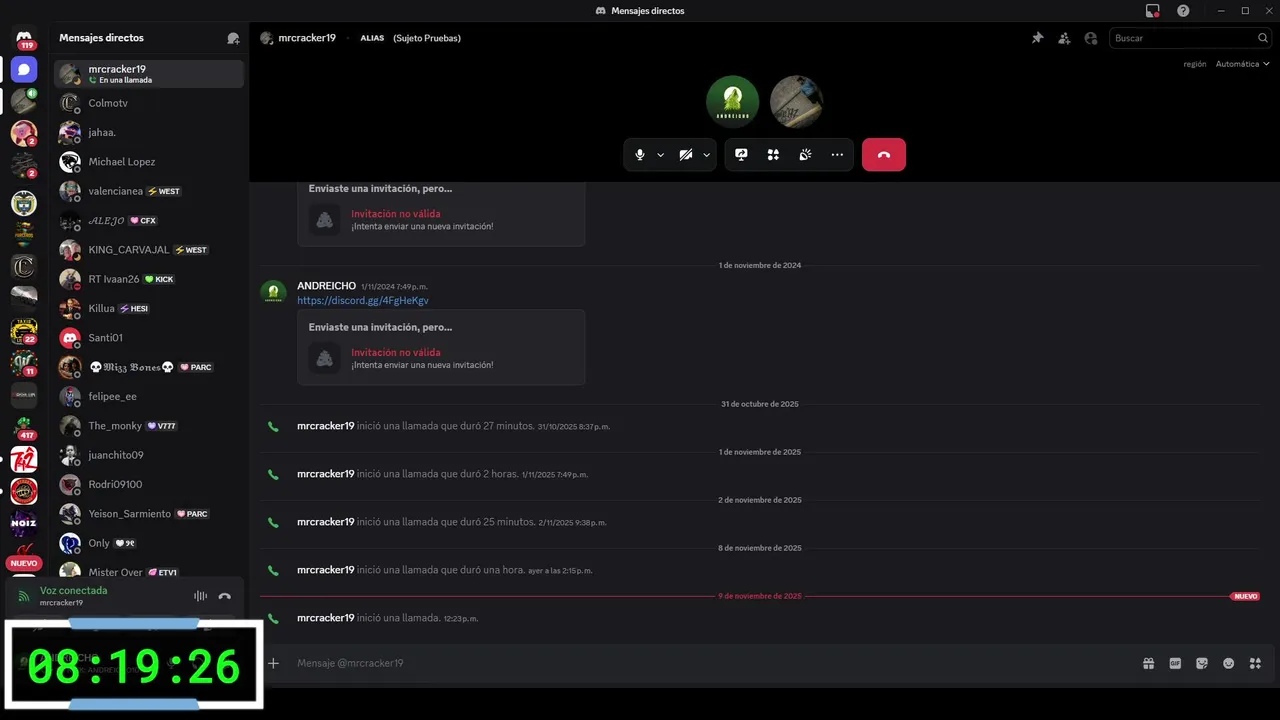Image resolution: width=1280 pixels, height=720 pixels.
Task: Open Discord help icon
Action: [1183, 11]
